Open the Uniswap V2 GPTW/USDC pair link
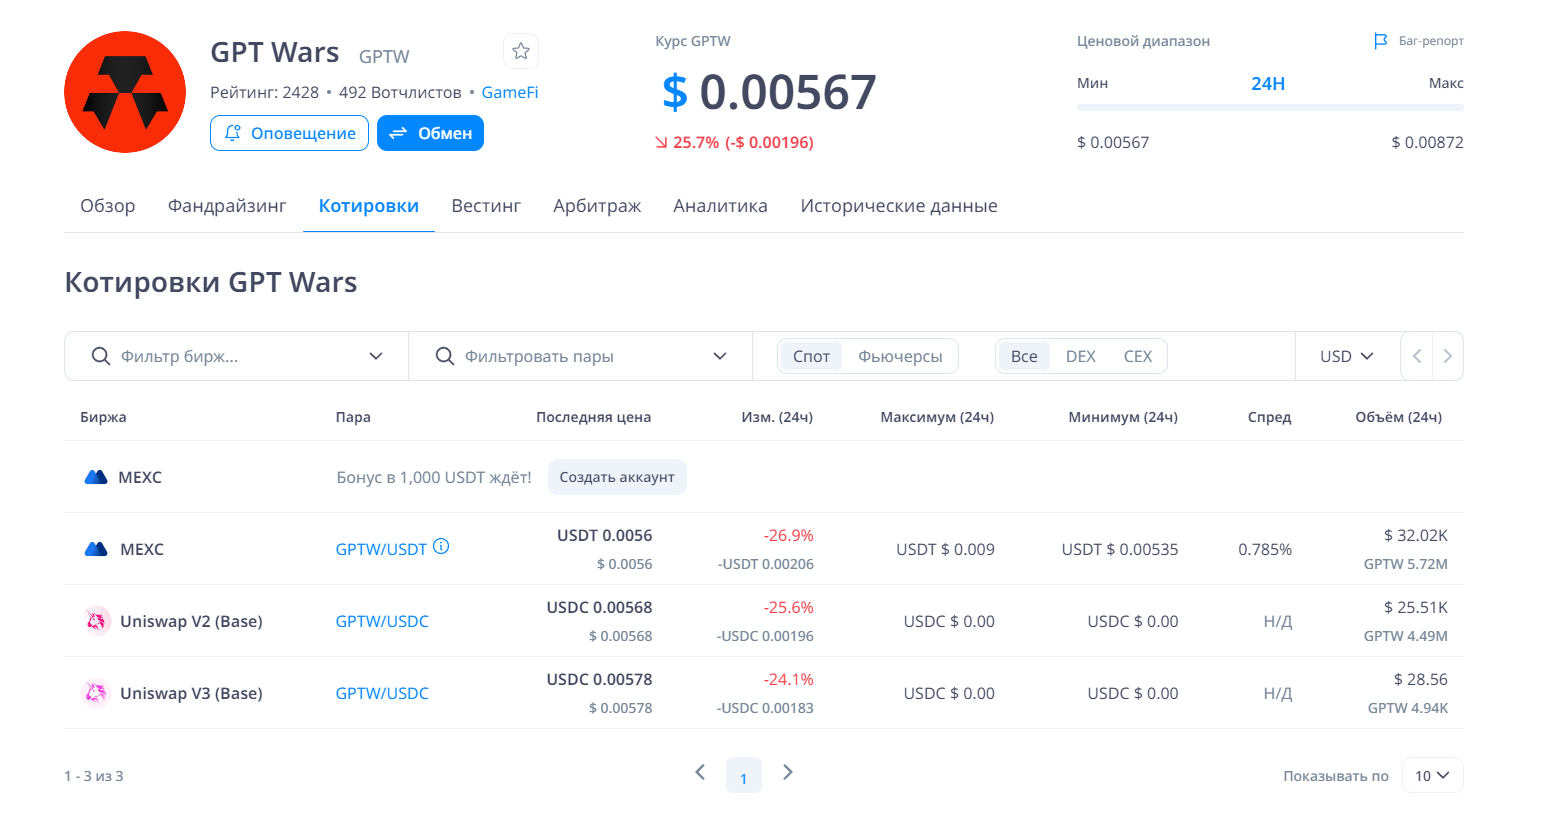 tap(382, 621)
